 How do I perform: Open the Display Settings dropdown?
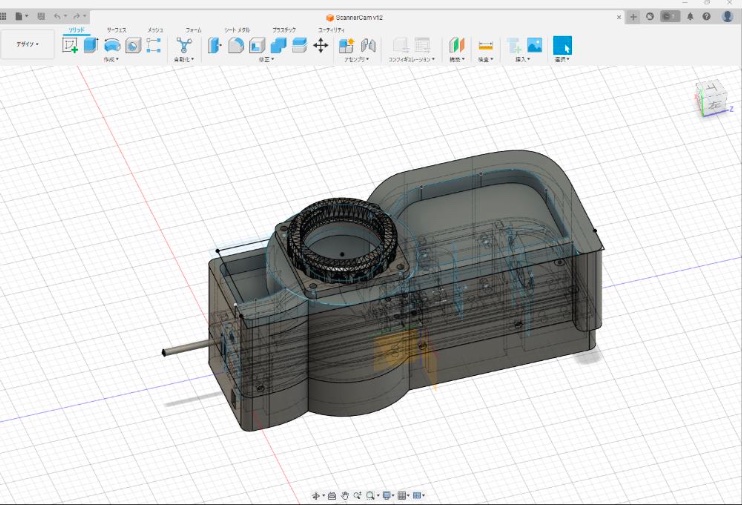click(x=386, y=495)
